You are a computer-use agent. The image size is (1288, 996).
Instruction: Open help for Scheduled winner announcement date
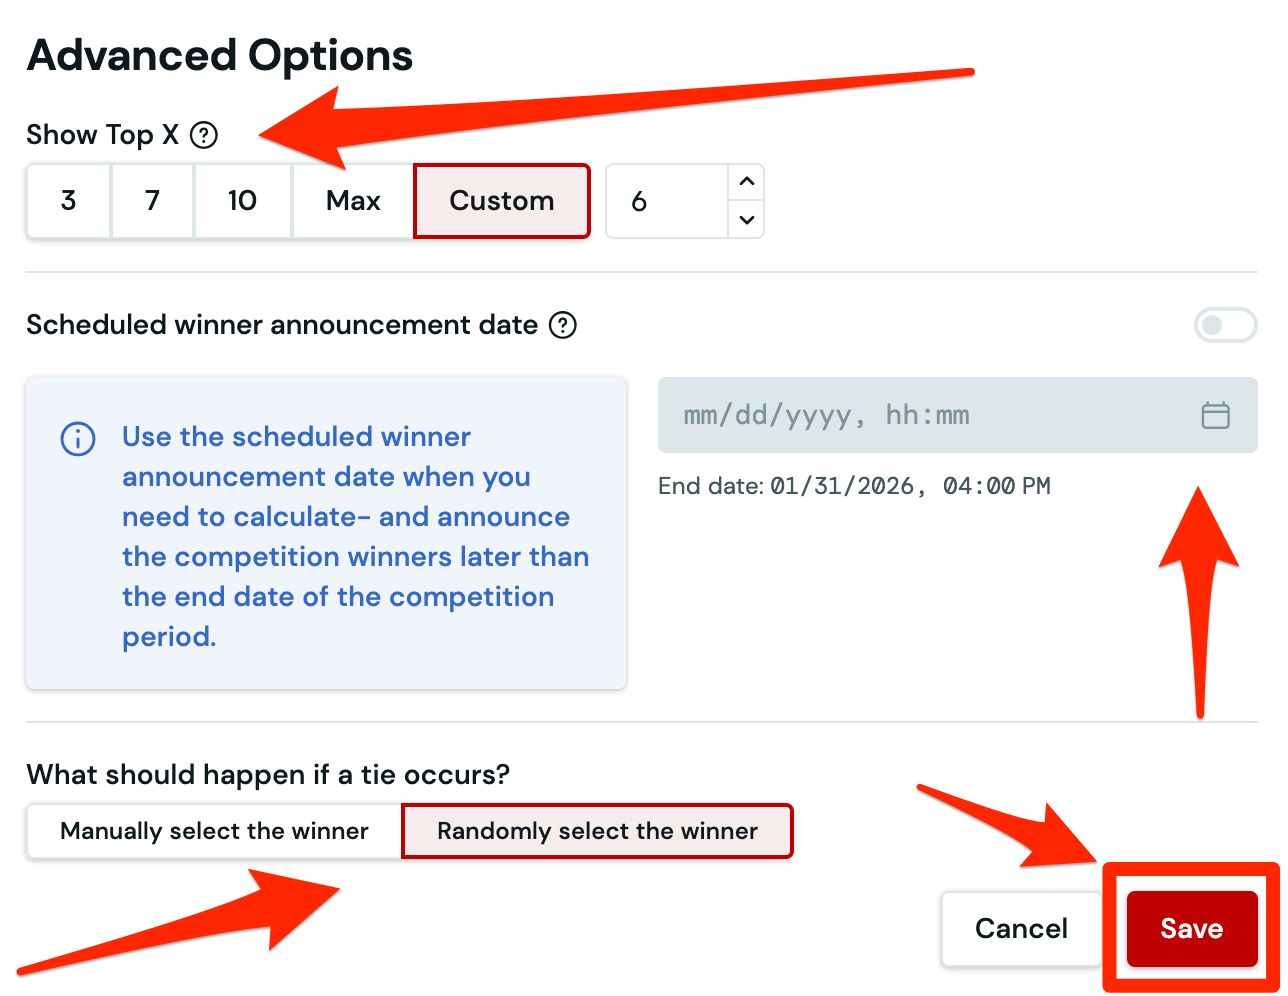[563, 325]
